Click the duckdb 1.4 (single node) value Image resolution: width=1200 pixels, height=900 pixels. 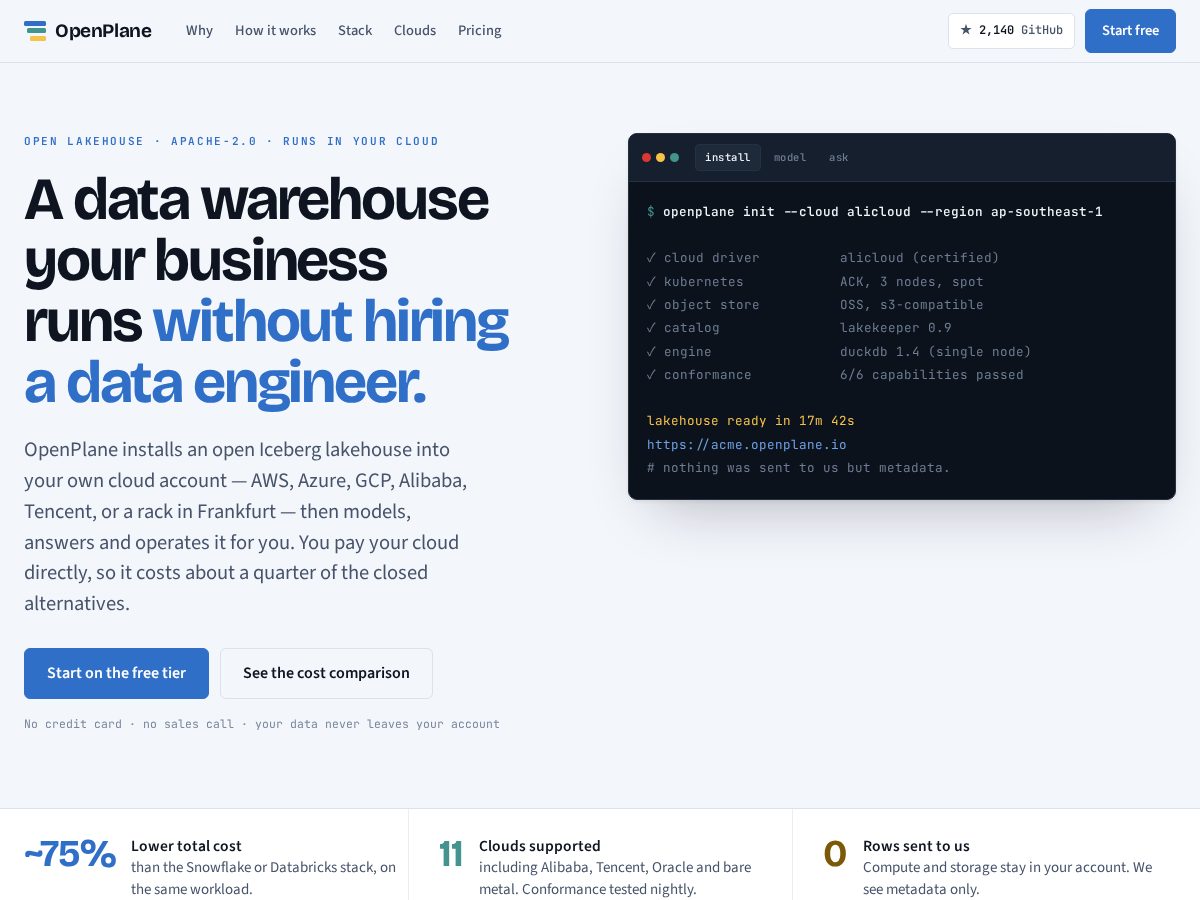point(936,352)
